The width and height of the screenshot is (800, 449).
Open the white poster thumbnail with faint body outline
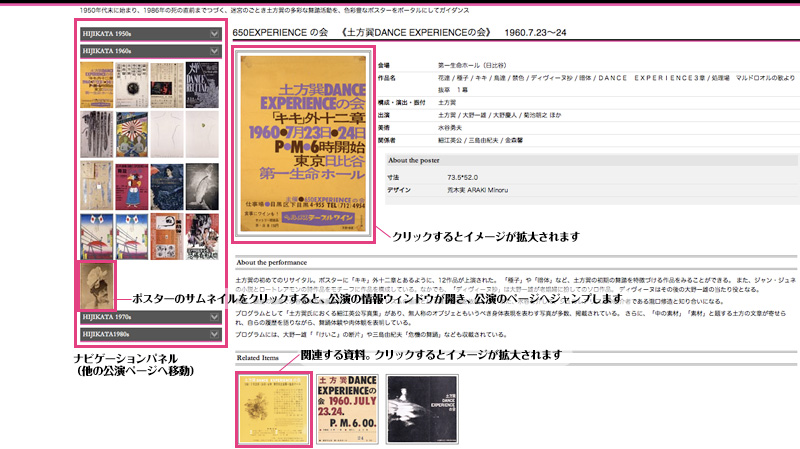pos(167,135)
